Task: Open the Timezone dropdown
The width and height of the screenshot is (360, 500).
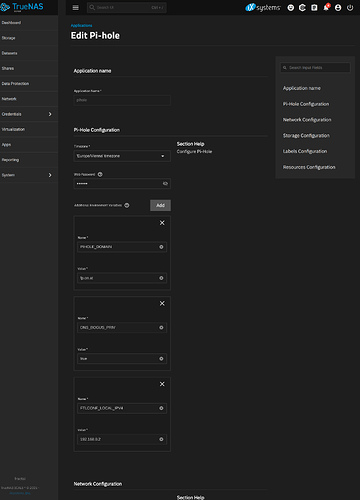Action: point(122,156)
